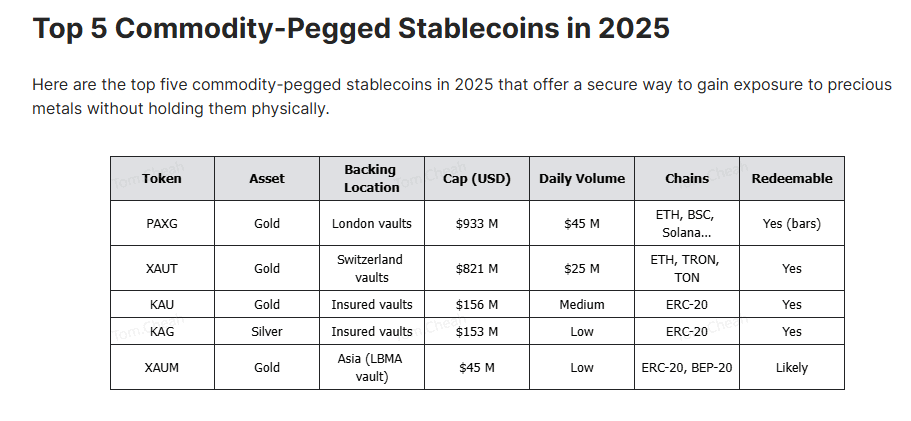This screenshot has width=911, height=421.
Task: Select the Silver asset cell
Action: tap(267, 331)
